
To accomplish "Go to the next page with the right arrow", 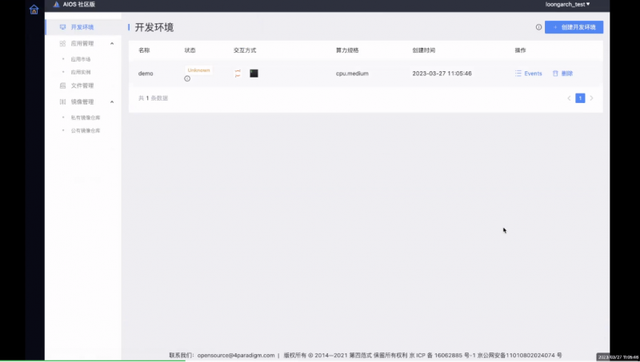I will pos(591,98).
